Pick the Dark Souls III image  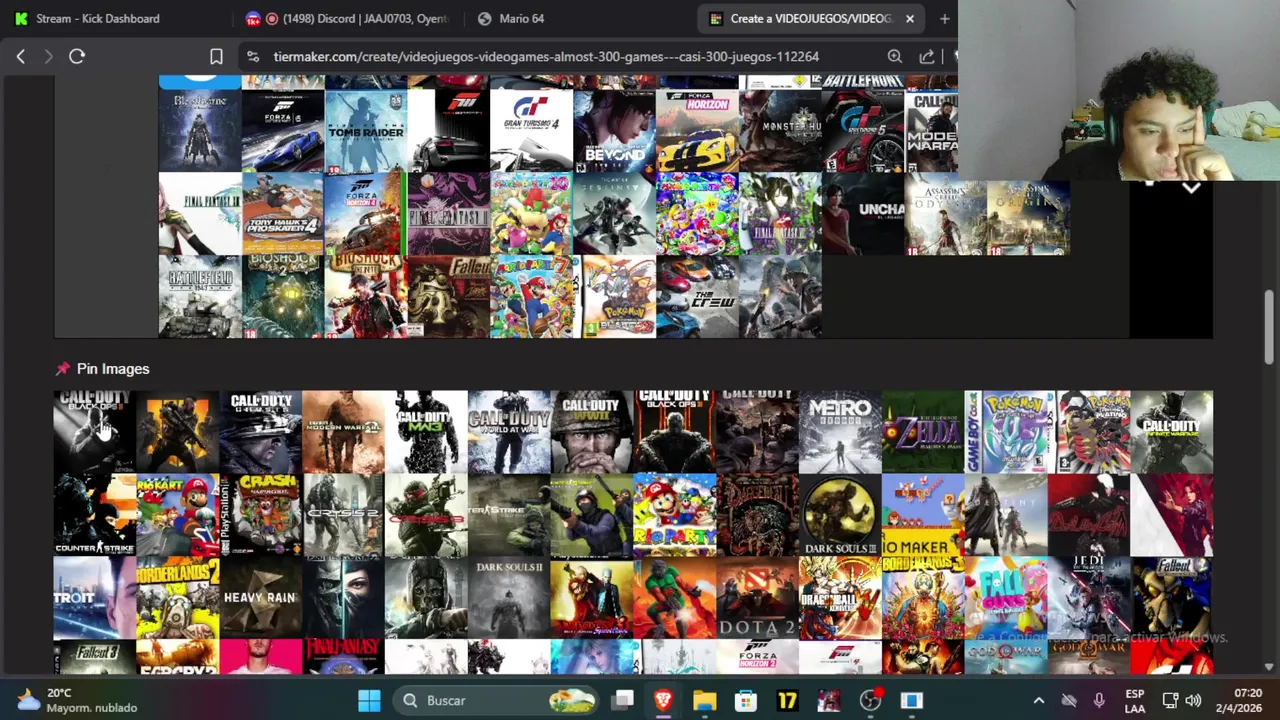tap(840, 515)
